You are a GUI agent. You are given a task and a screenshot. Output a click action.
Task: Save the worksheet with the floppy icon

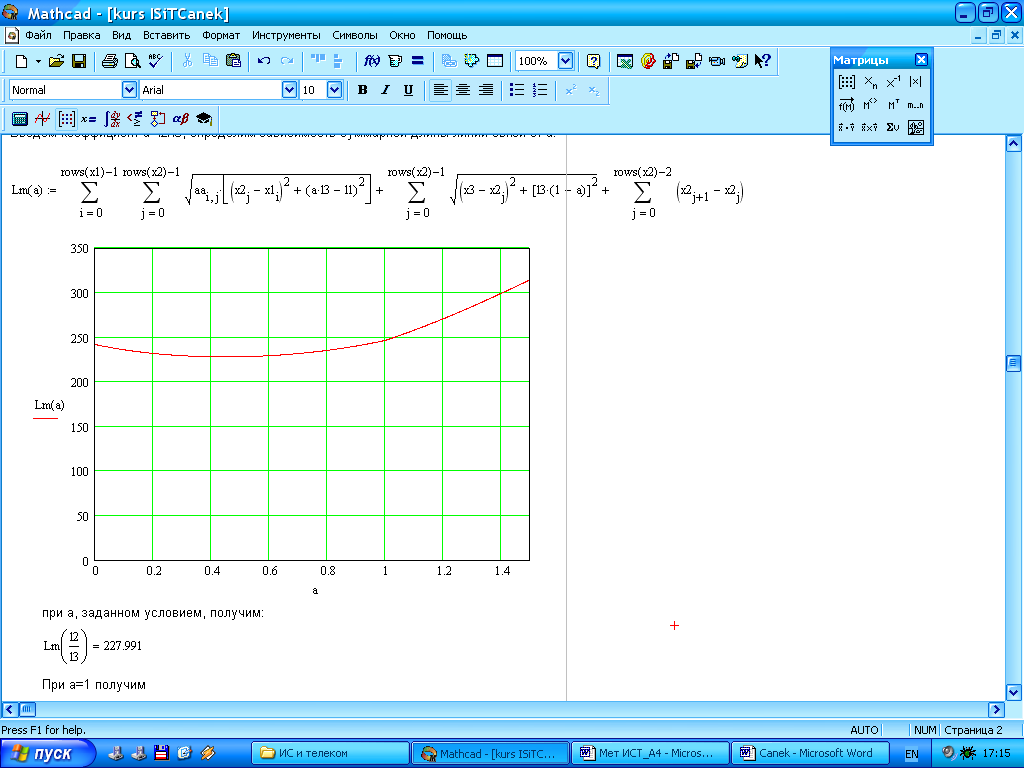(79, 61)
